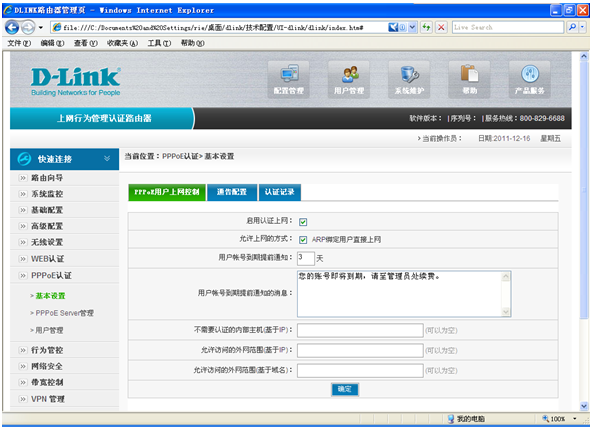This screenshot has width=593, height=431.
Task: Open the search provider dropdown arrow
Action: point(583,27)
